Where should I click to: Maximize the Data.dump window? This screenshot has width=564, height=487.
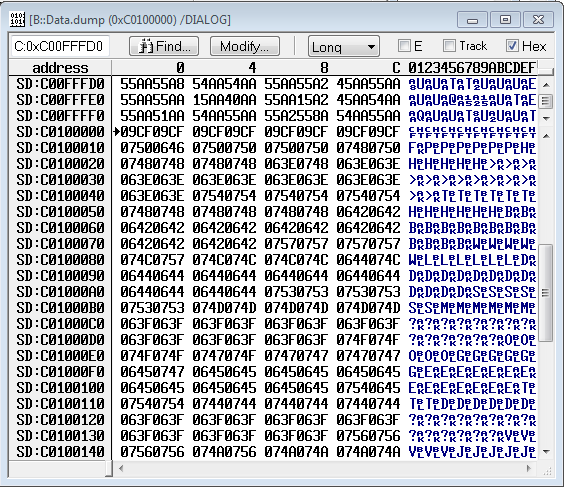click(x=505, y=19)
